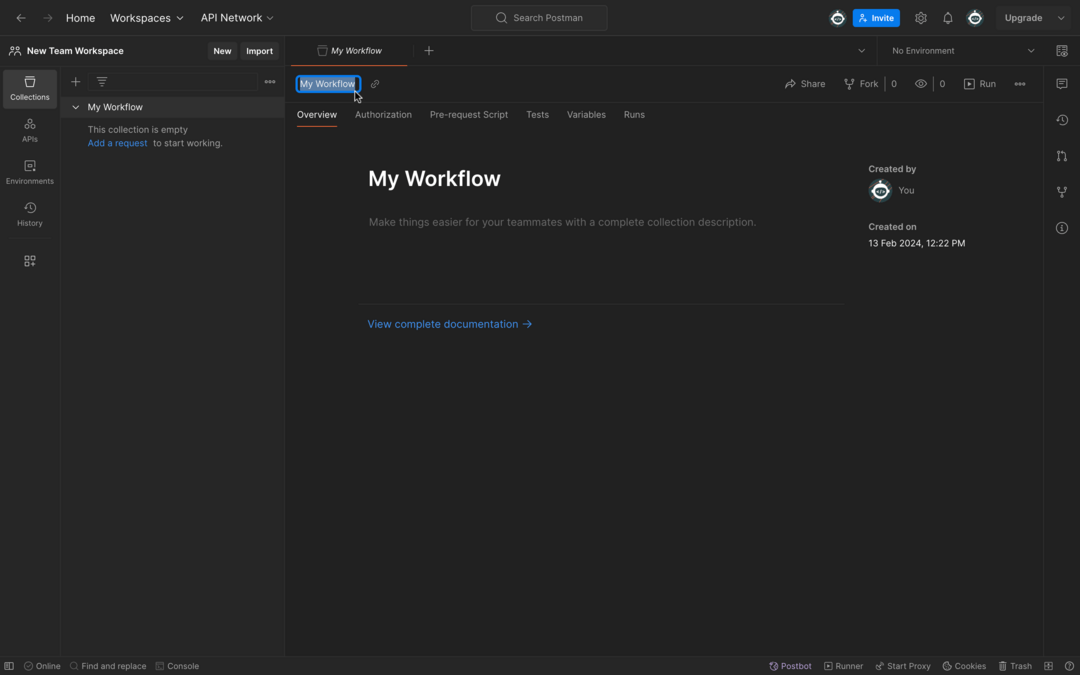This screenshot has width=1080, height=675.
Task: Switch to the Authorization tab
Action: (383, 115)
